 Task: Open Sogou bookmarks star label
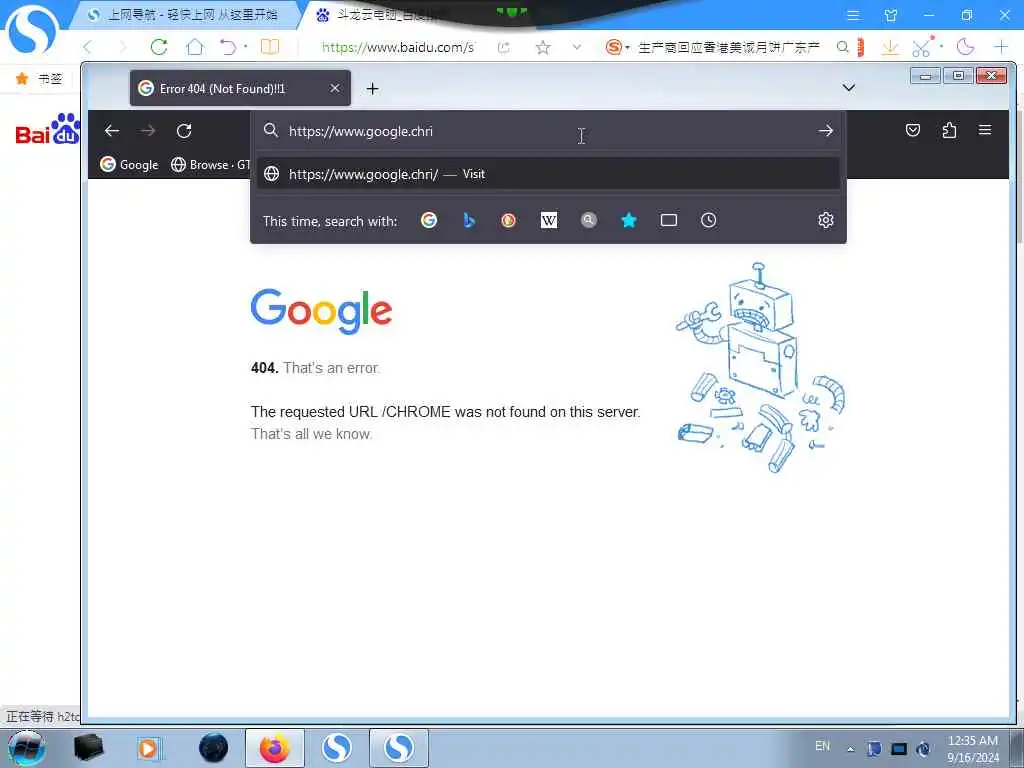[x=39, y=78]
